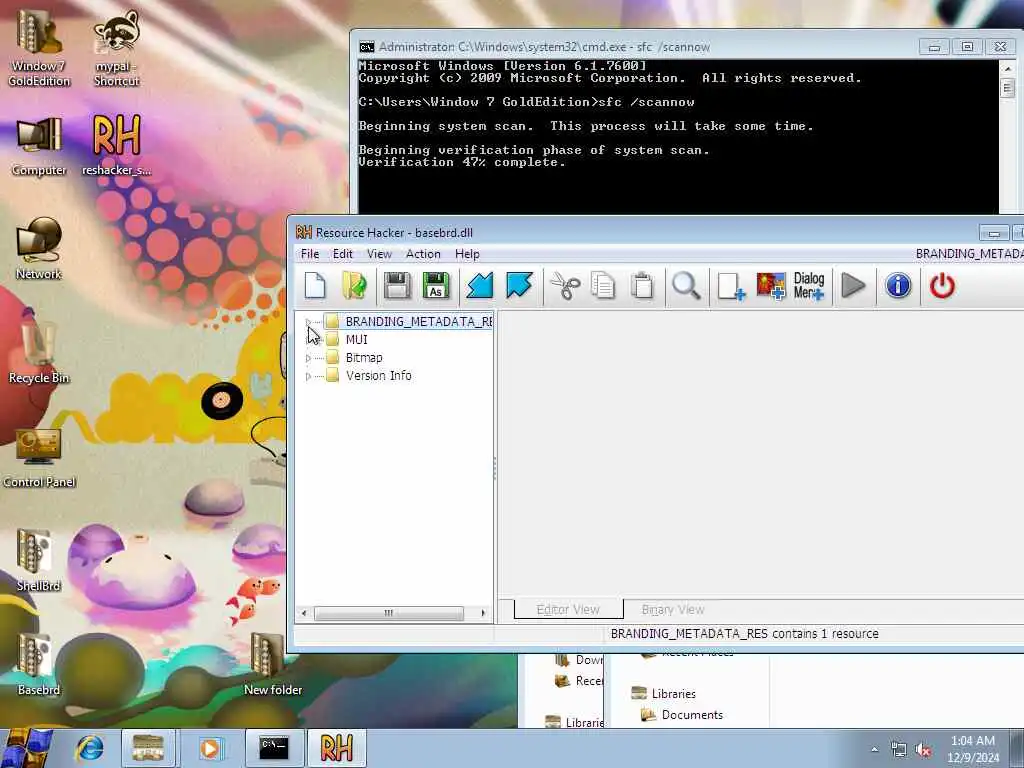Open the Explorer window taskbar button
Viewport: 1024px width, 768px height.
(x=148, y=748)
